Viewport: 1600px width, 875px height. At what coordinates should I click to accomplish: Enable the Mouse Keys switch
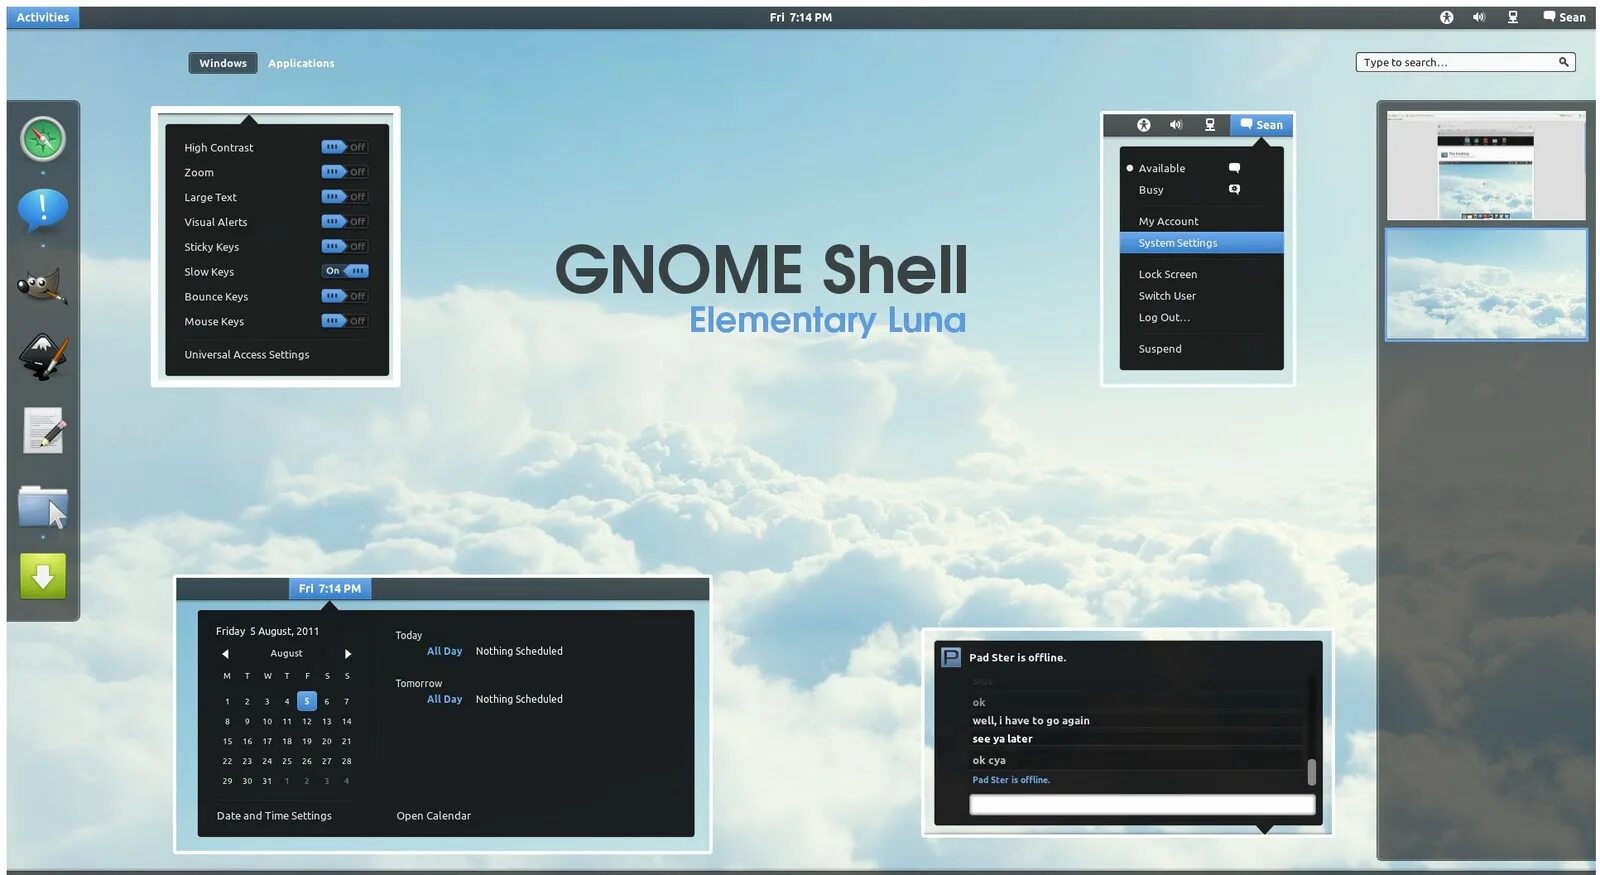[x=344, y=321]
